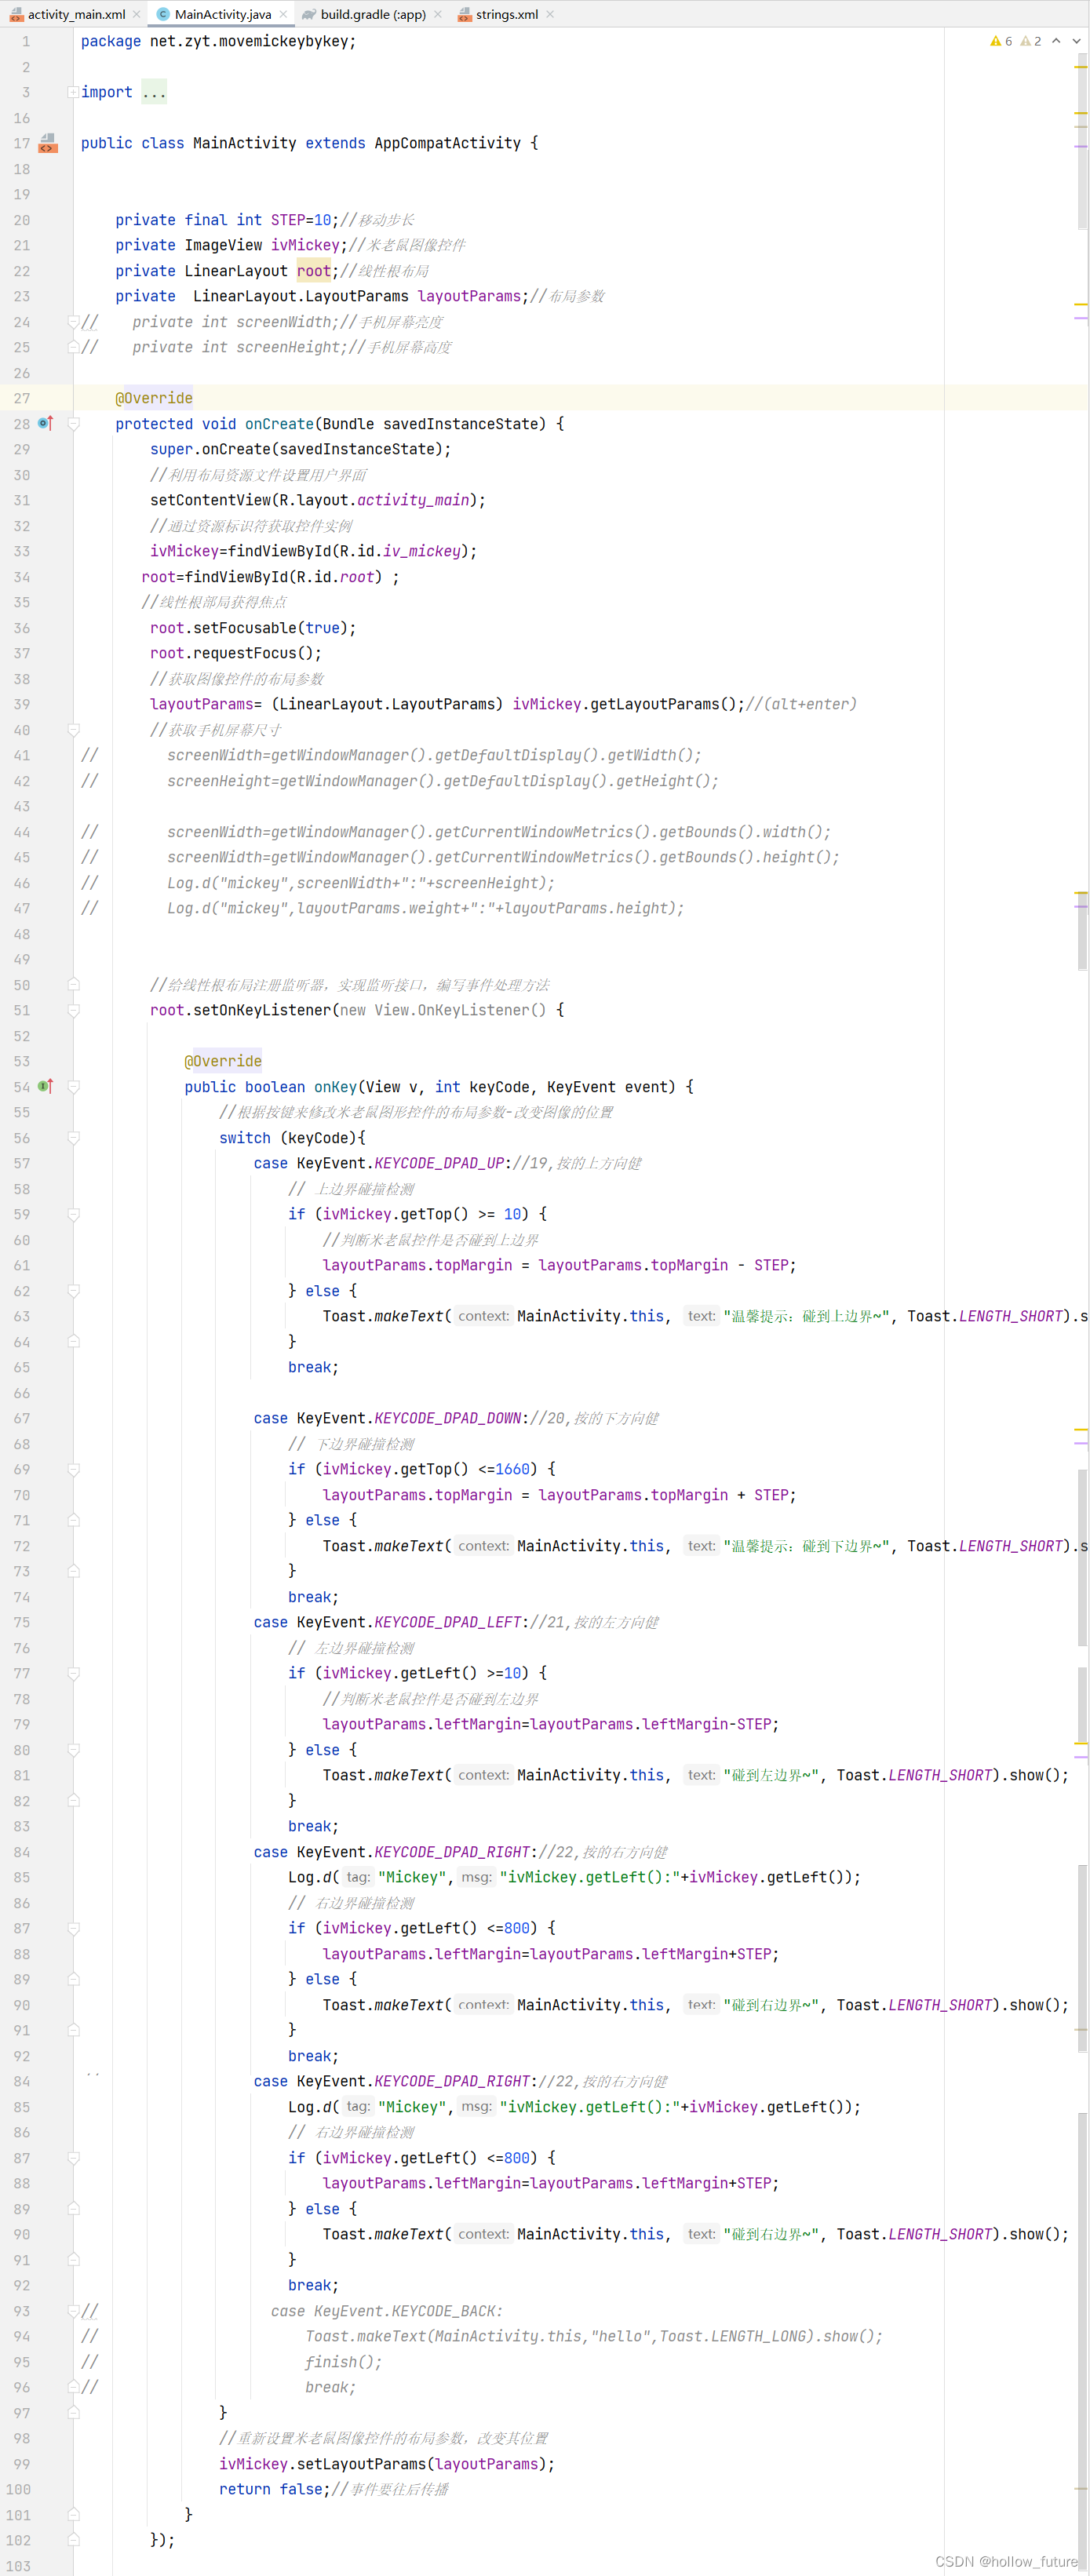The image size is (1090, 2576).
Task: Click 'return false' statement on line 100
Action: click(x=271, y=2489)
